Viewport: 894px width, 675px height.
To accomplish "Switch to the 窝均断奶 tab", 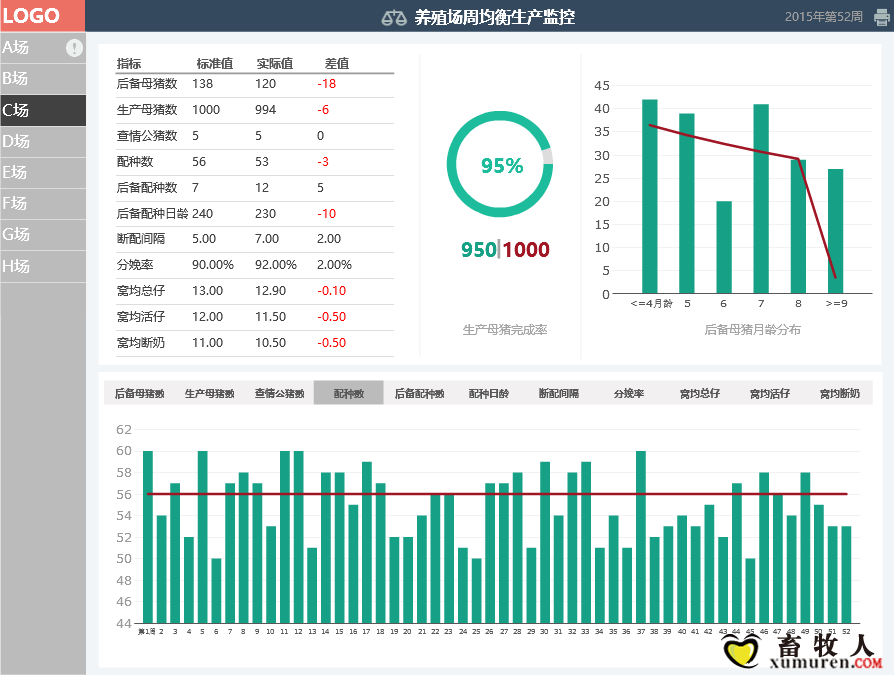I will (839, 393).
